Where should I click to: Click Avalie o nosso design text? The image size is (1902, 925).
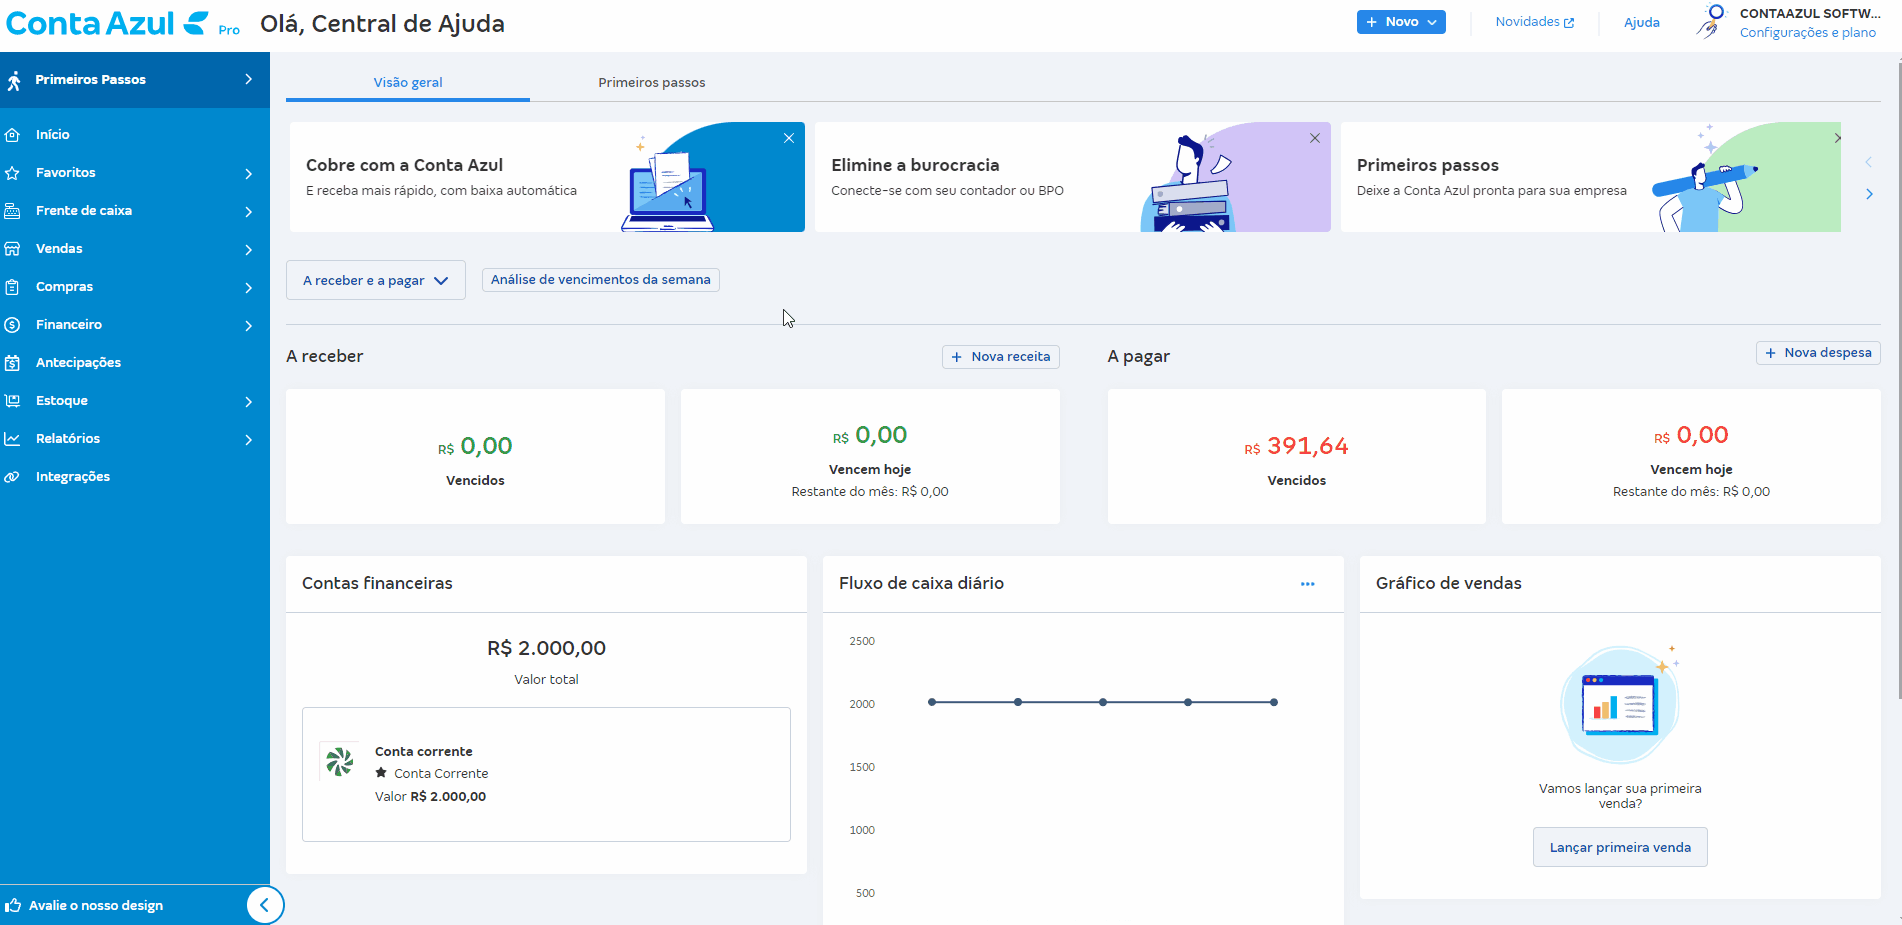(x=96, y=906)
